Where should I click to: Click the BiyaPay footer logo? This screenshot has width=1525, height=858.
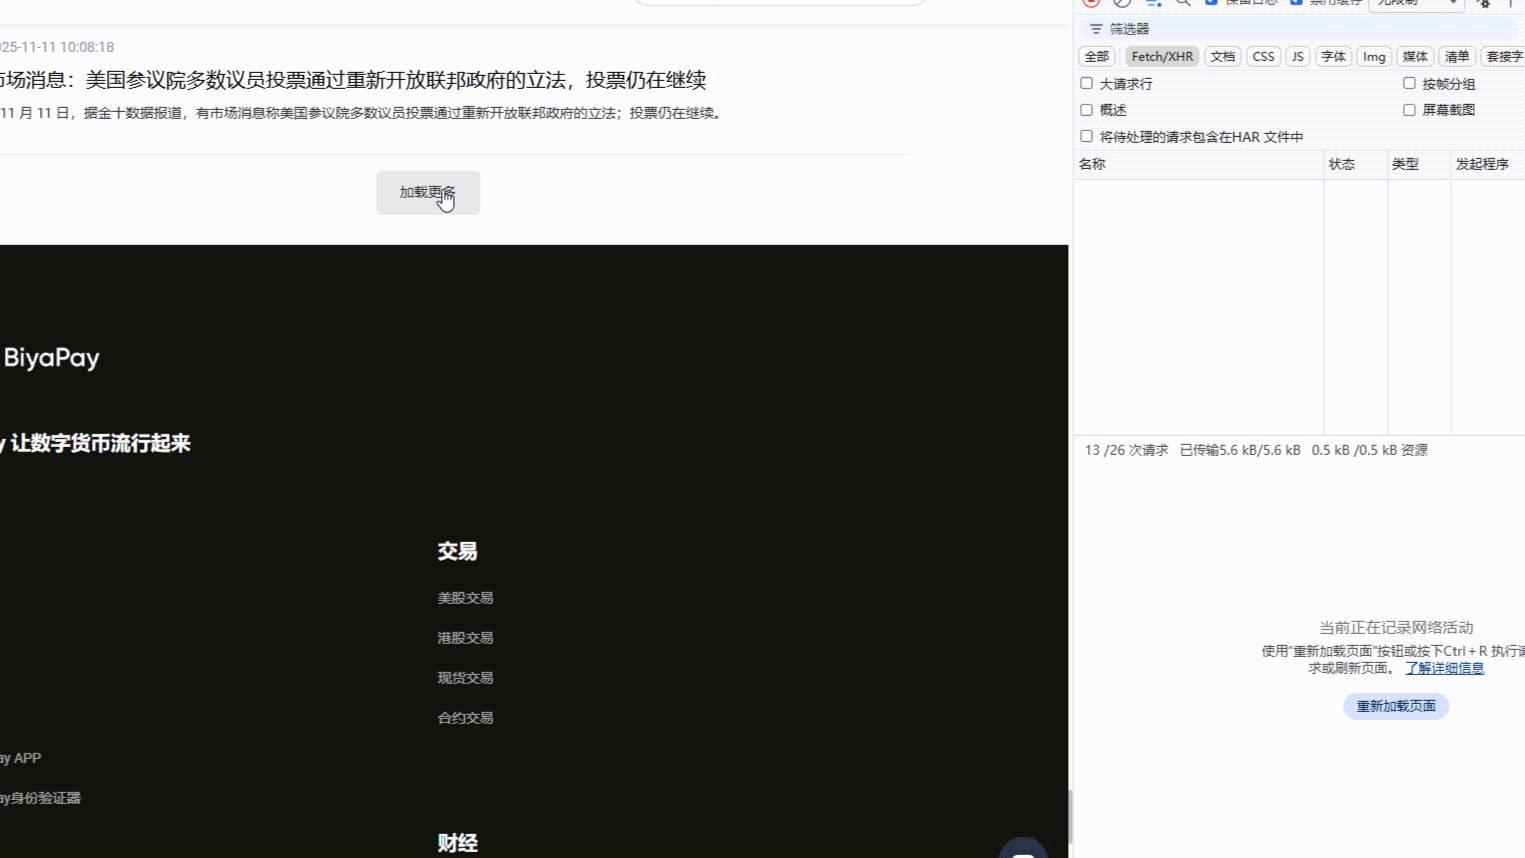[x=50, y=358]
